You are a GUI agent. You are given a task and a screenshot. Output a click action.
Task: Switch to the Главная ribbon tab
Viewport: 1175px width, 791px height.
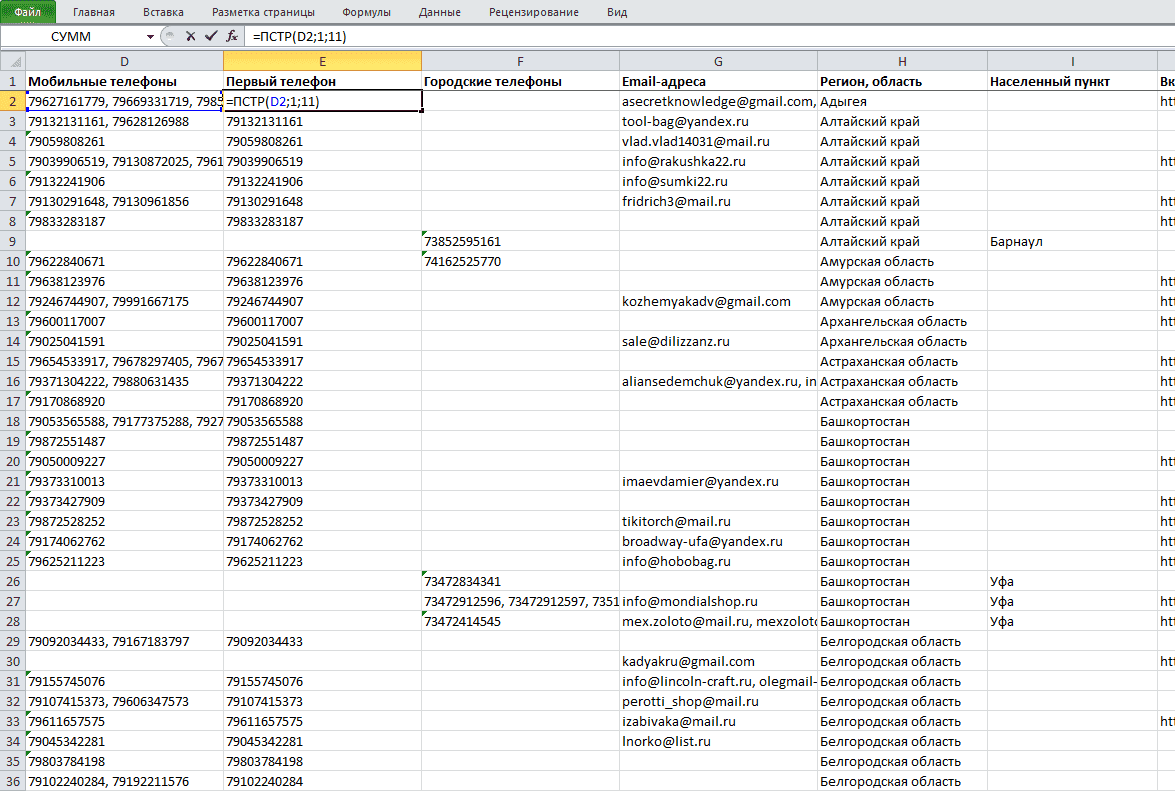[x=94, y=12]
